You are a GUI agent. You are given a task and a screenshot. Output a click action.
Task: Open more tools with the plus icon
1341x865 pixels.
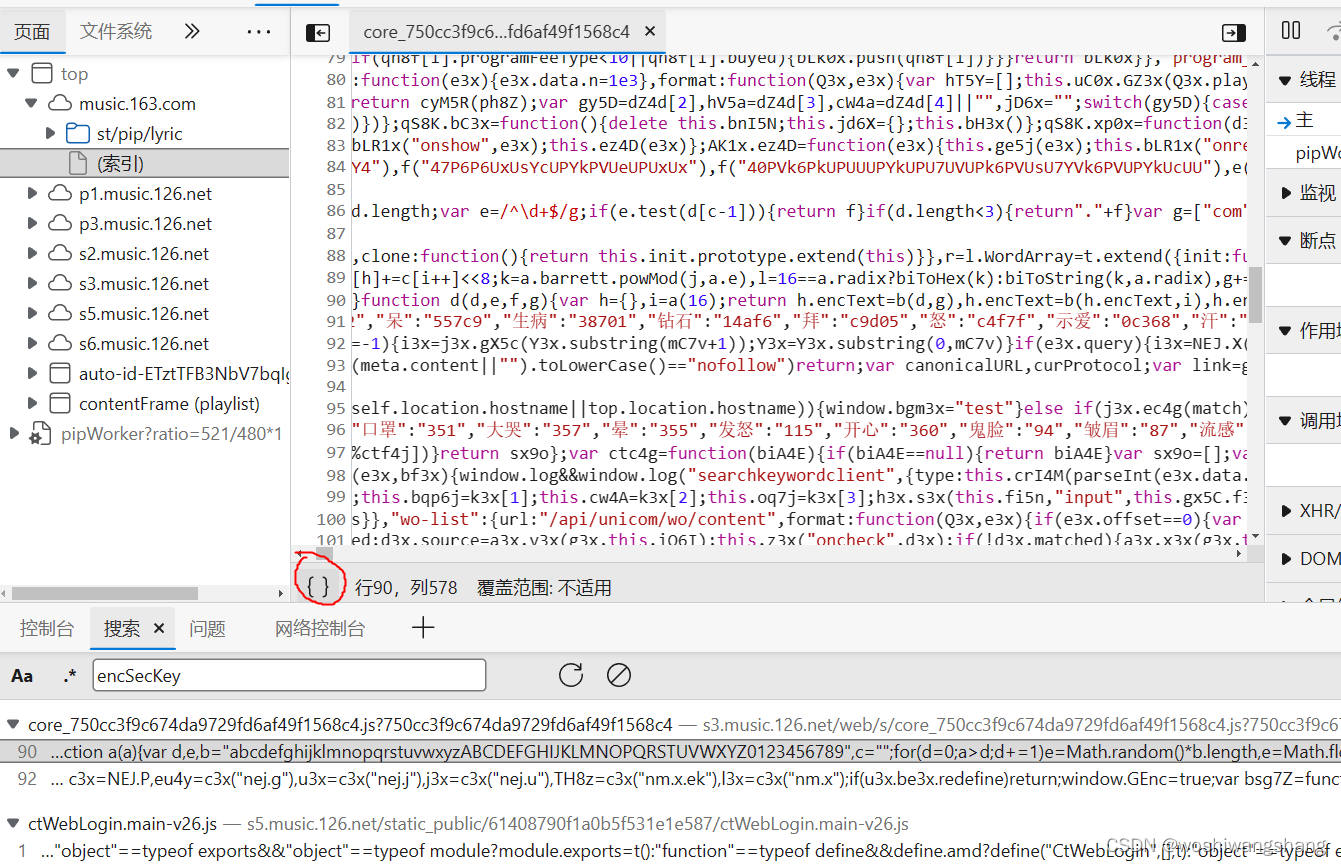point(423,628)
